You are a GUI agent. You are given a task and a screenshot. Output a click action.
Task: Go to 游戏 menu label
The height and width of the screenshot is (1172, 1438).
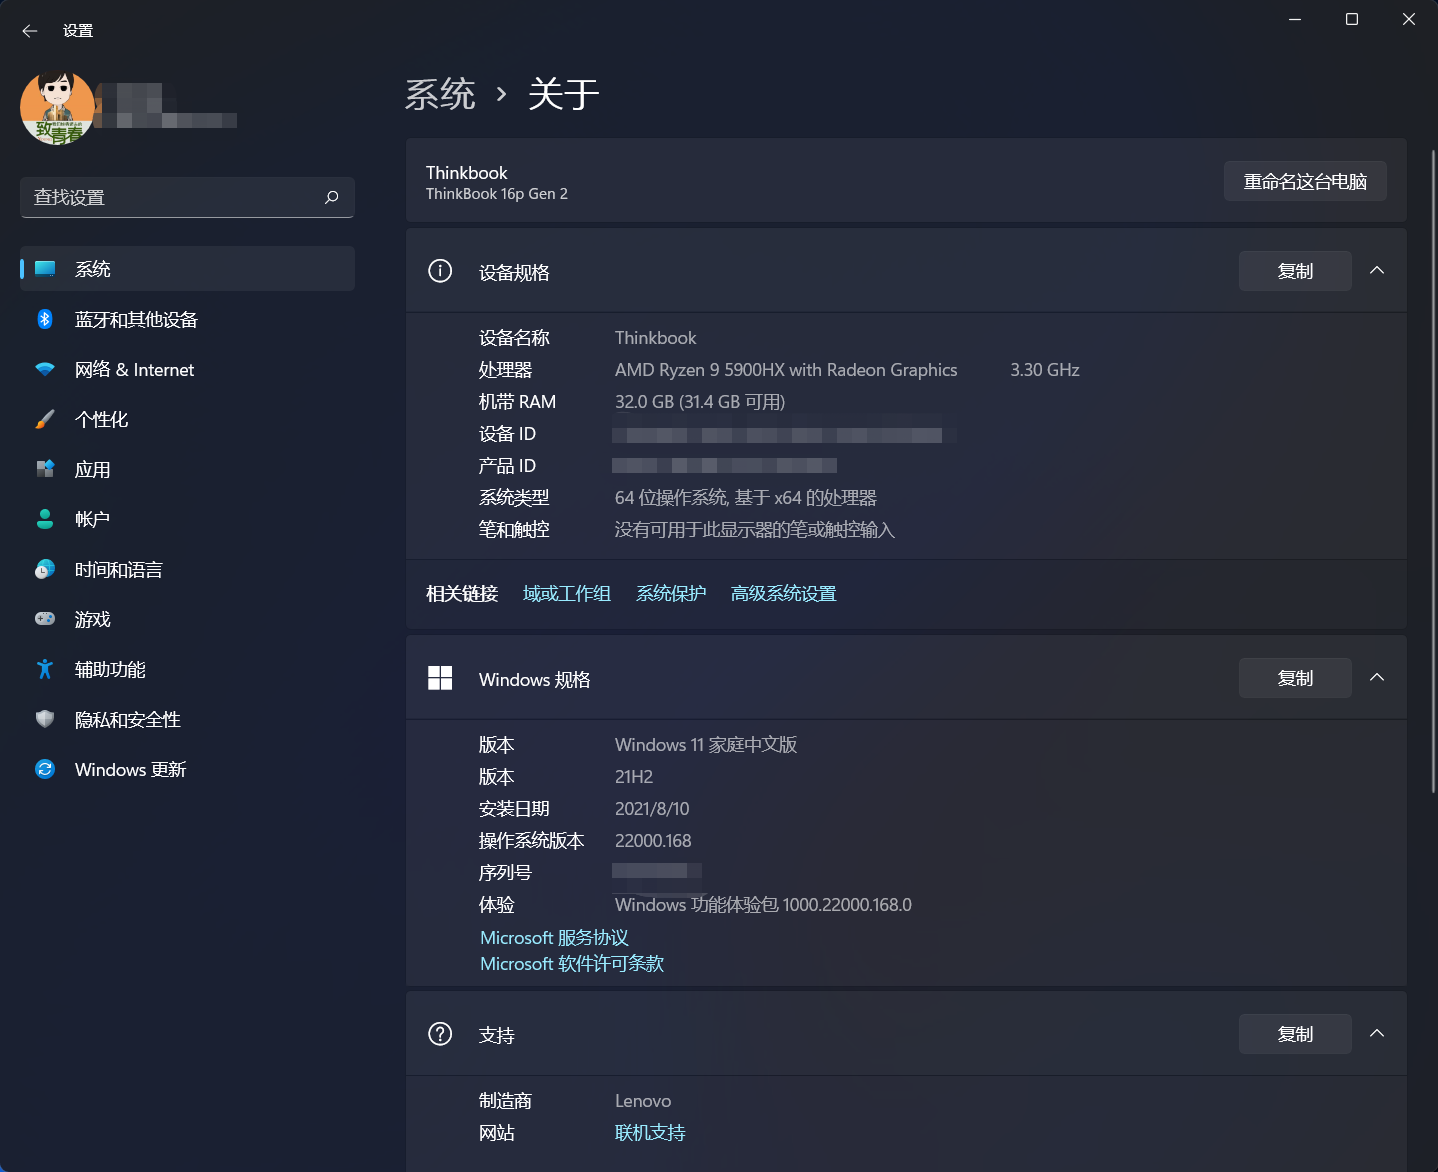93,620
